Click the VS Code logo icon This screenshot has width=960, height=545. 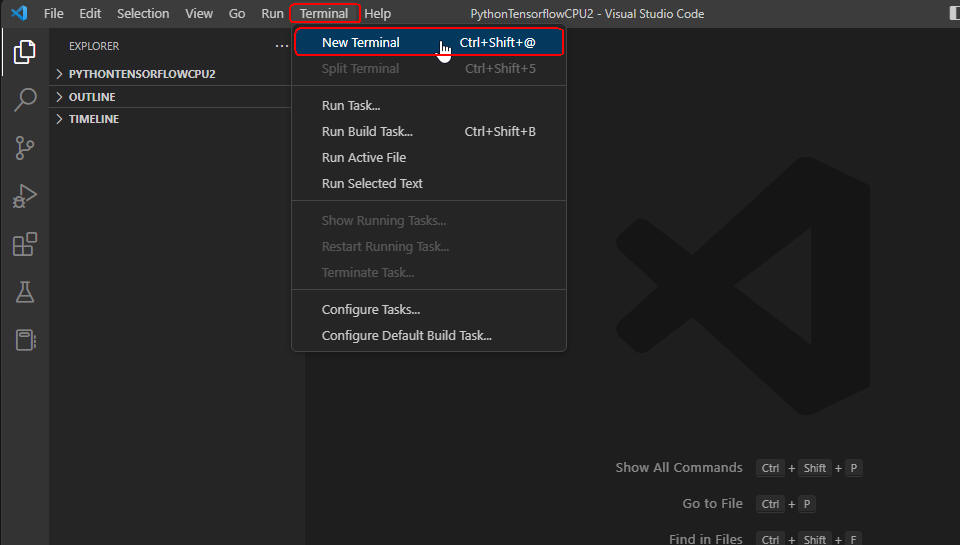(19, 13)
